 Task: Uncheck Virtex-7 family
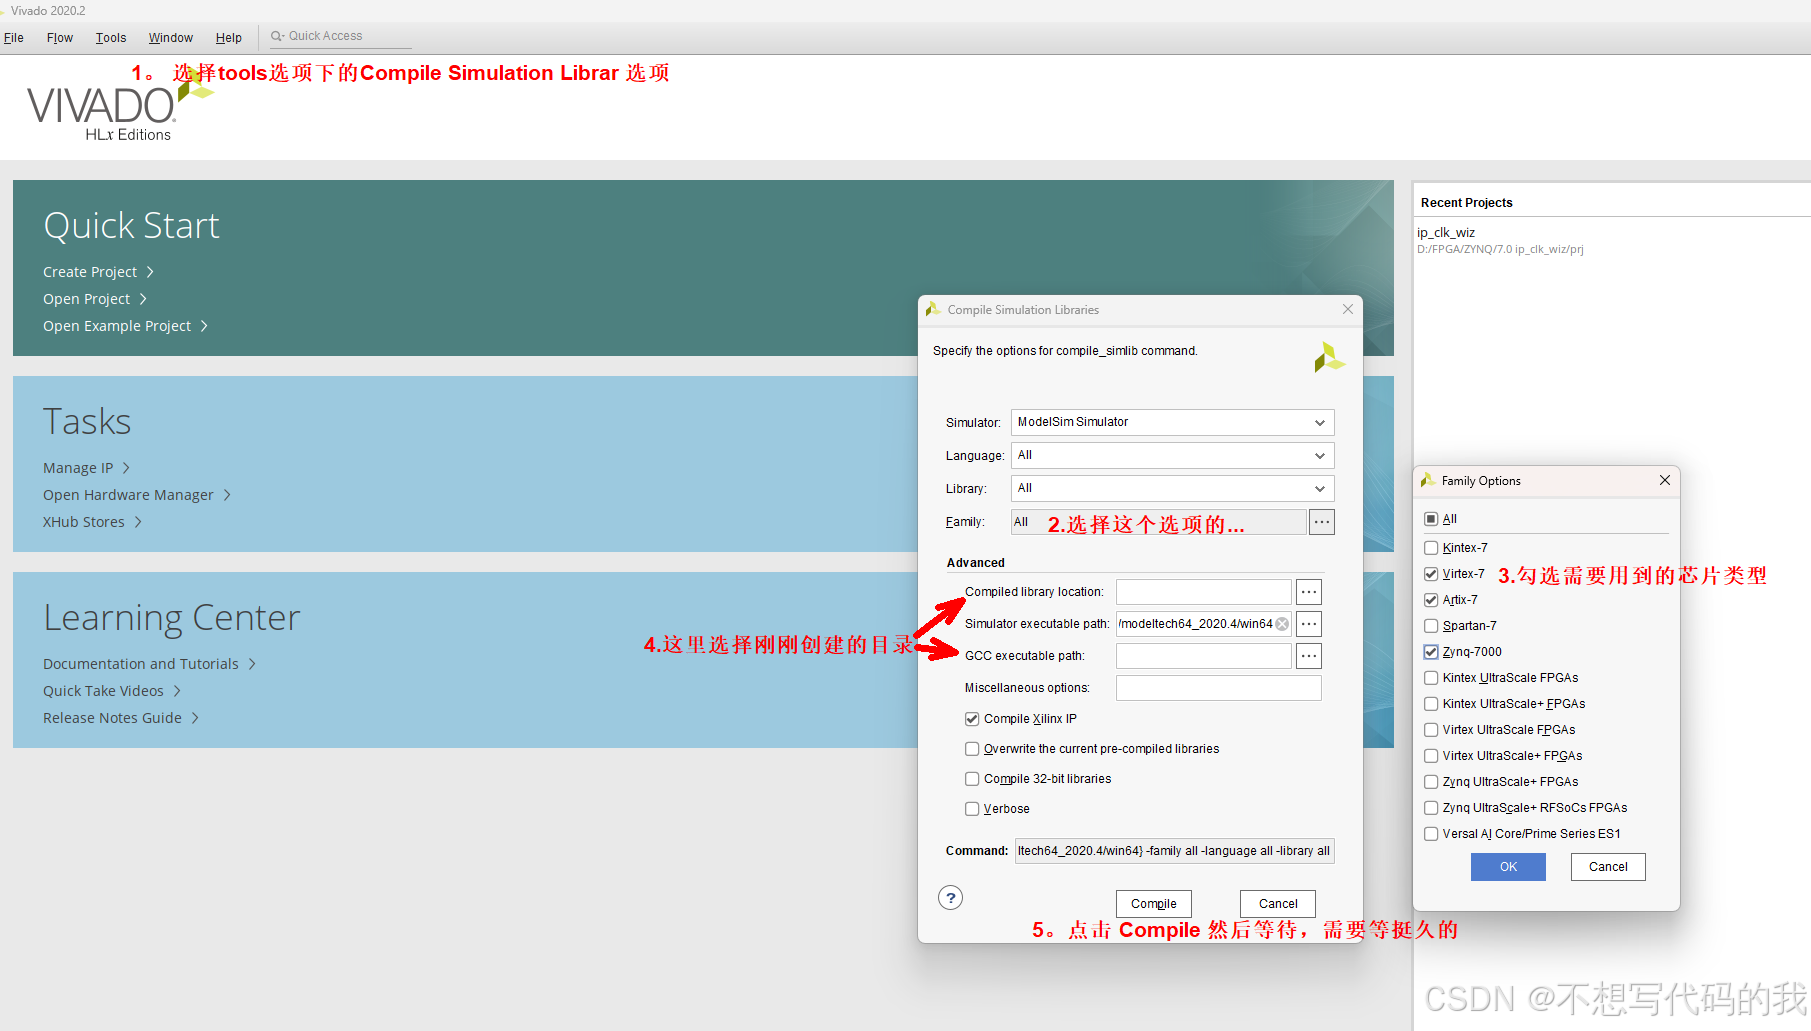pyautogui.click(x=1431, y=574)
